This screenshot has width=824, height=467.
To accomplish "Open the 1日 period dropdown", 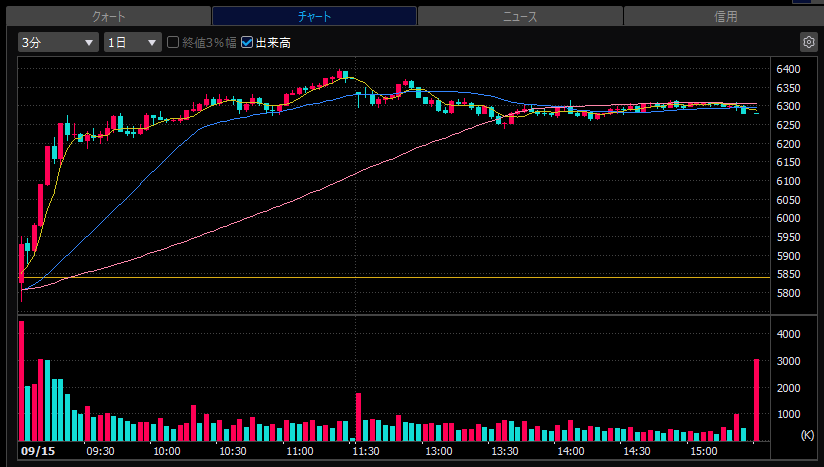I will tap(132, 42).
